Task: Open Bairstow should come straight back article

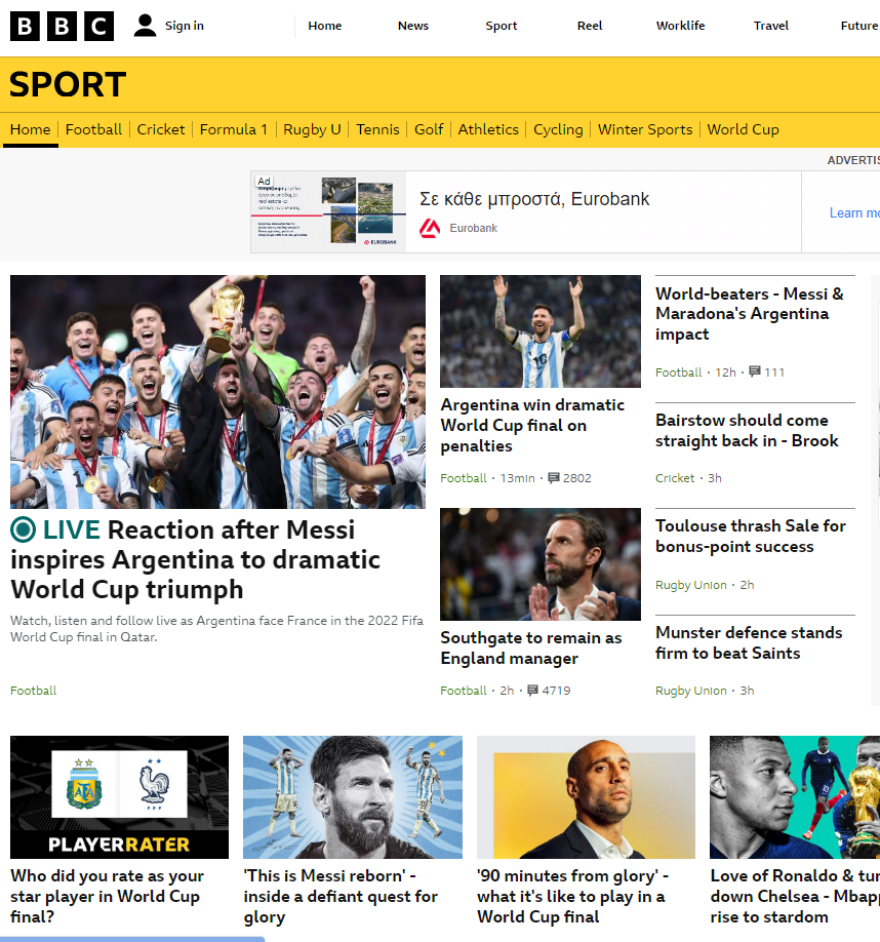Action: click(747, 430)
